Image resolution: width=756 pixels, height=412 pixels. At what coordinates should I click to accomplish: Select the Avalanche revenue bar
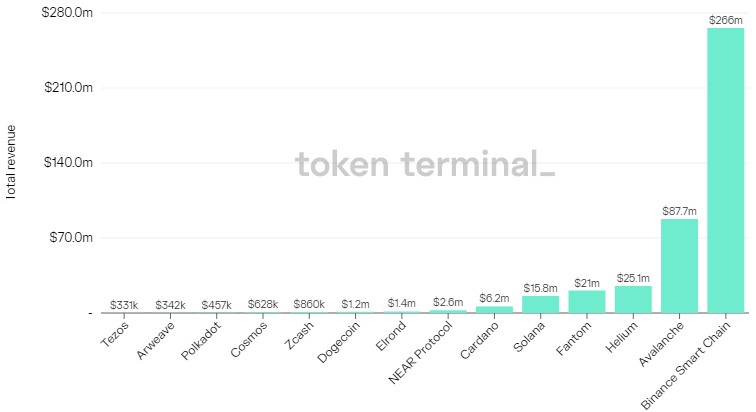(x=679, y=265)
